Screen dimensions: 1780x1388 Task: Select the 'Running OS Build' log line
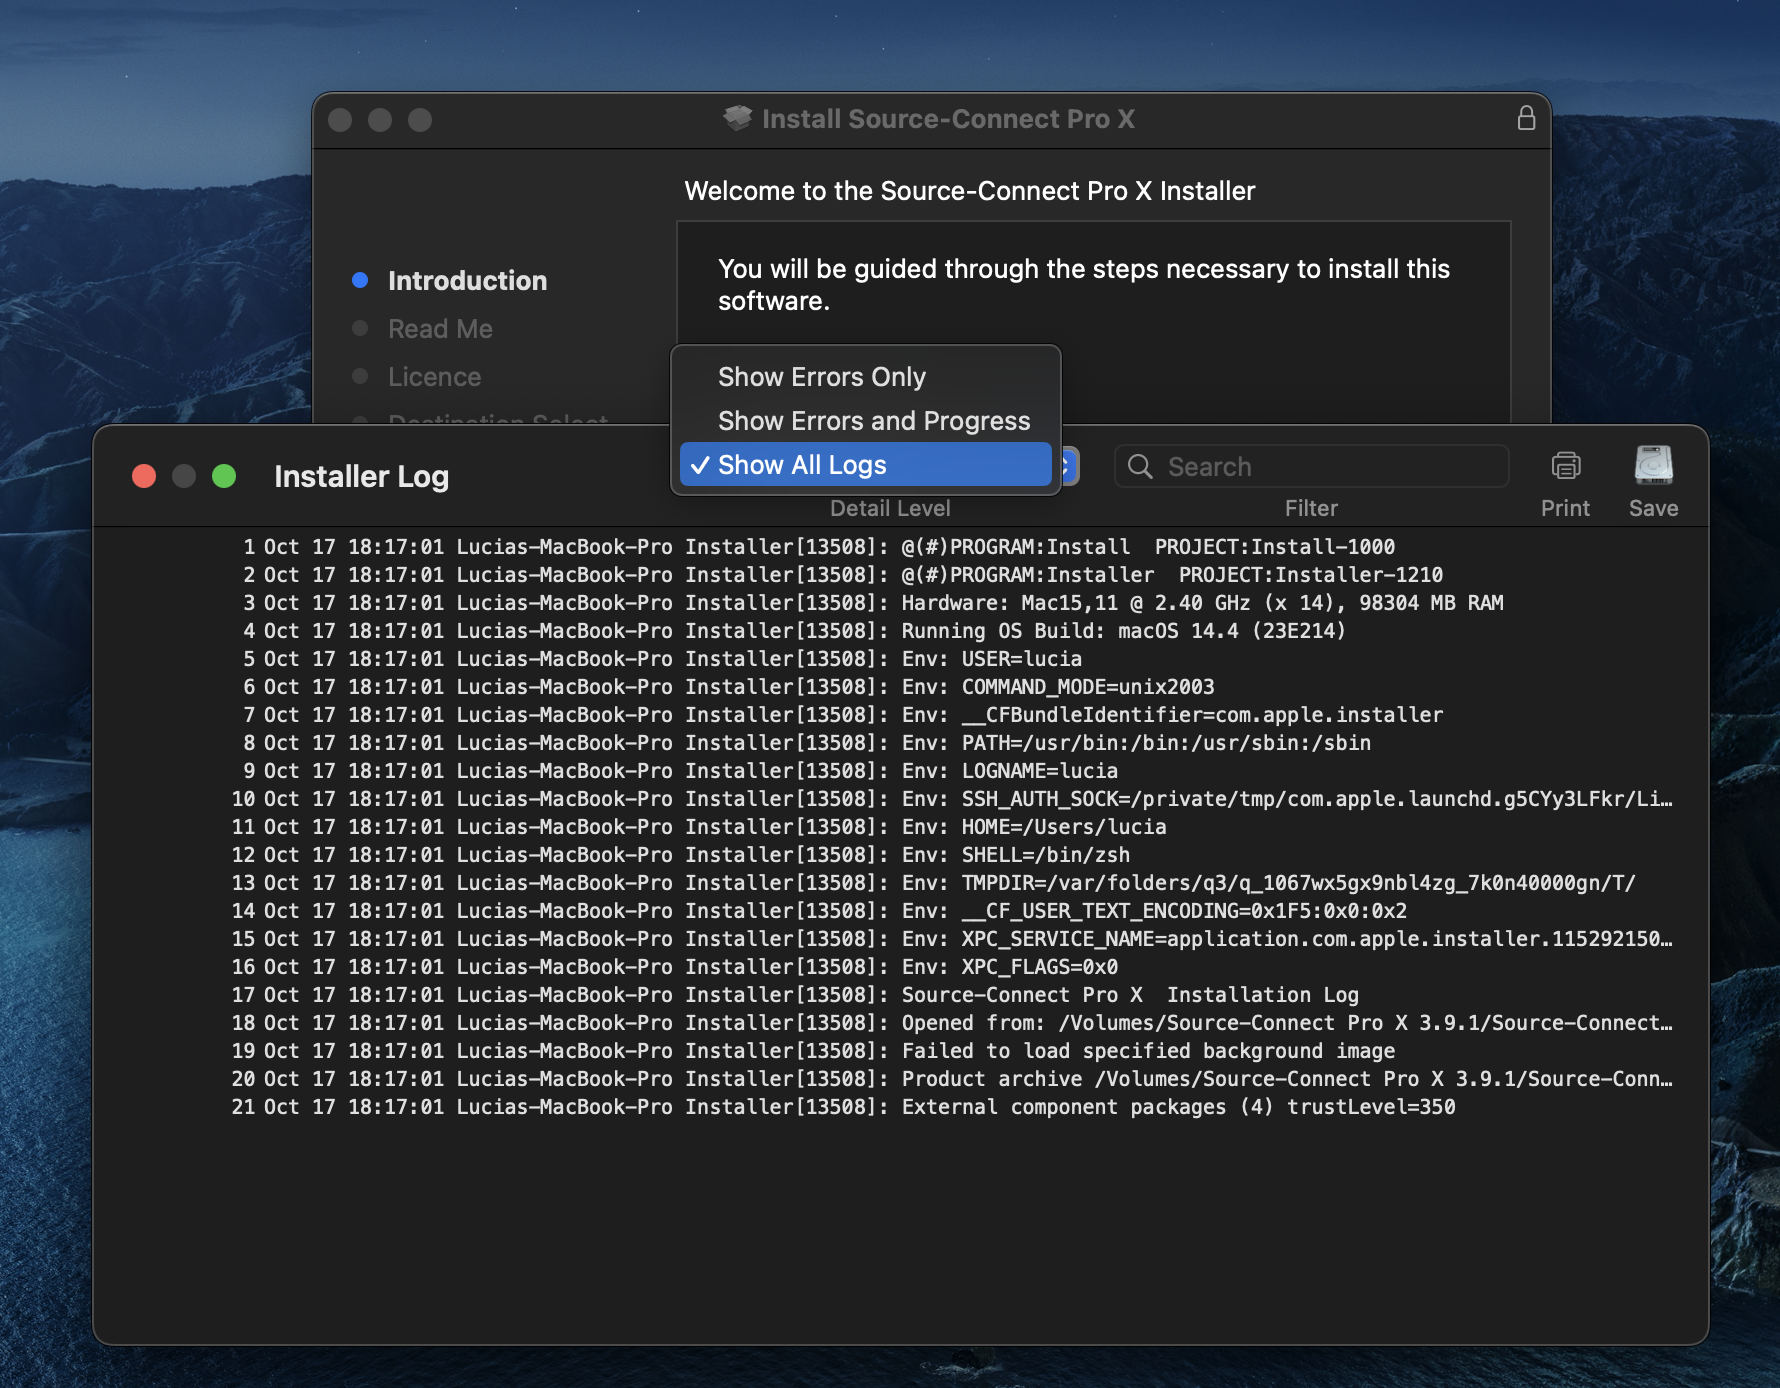[x=1122, y=631]
